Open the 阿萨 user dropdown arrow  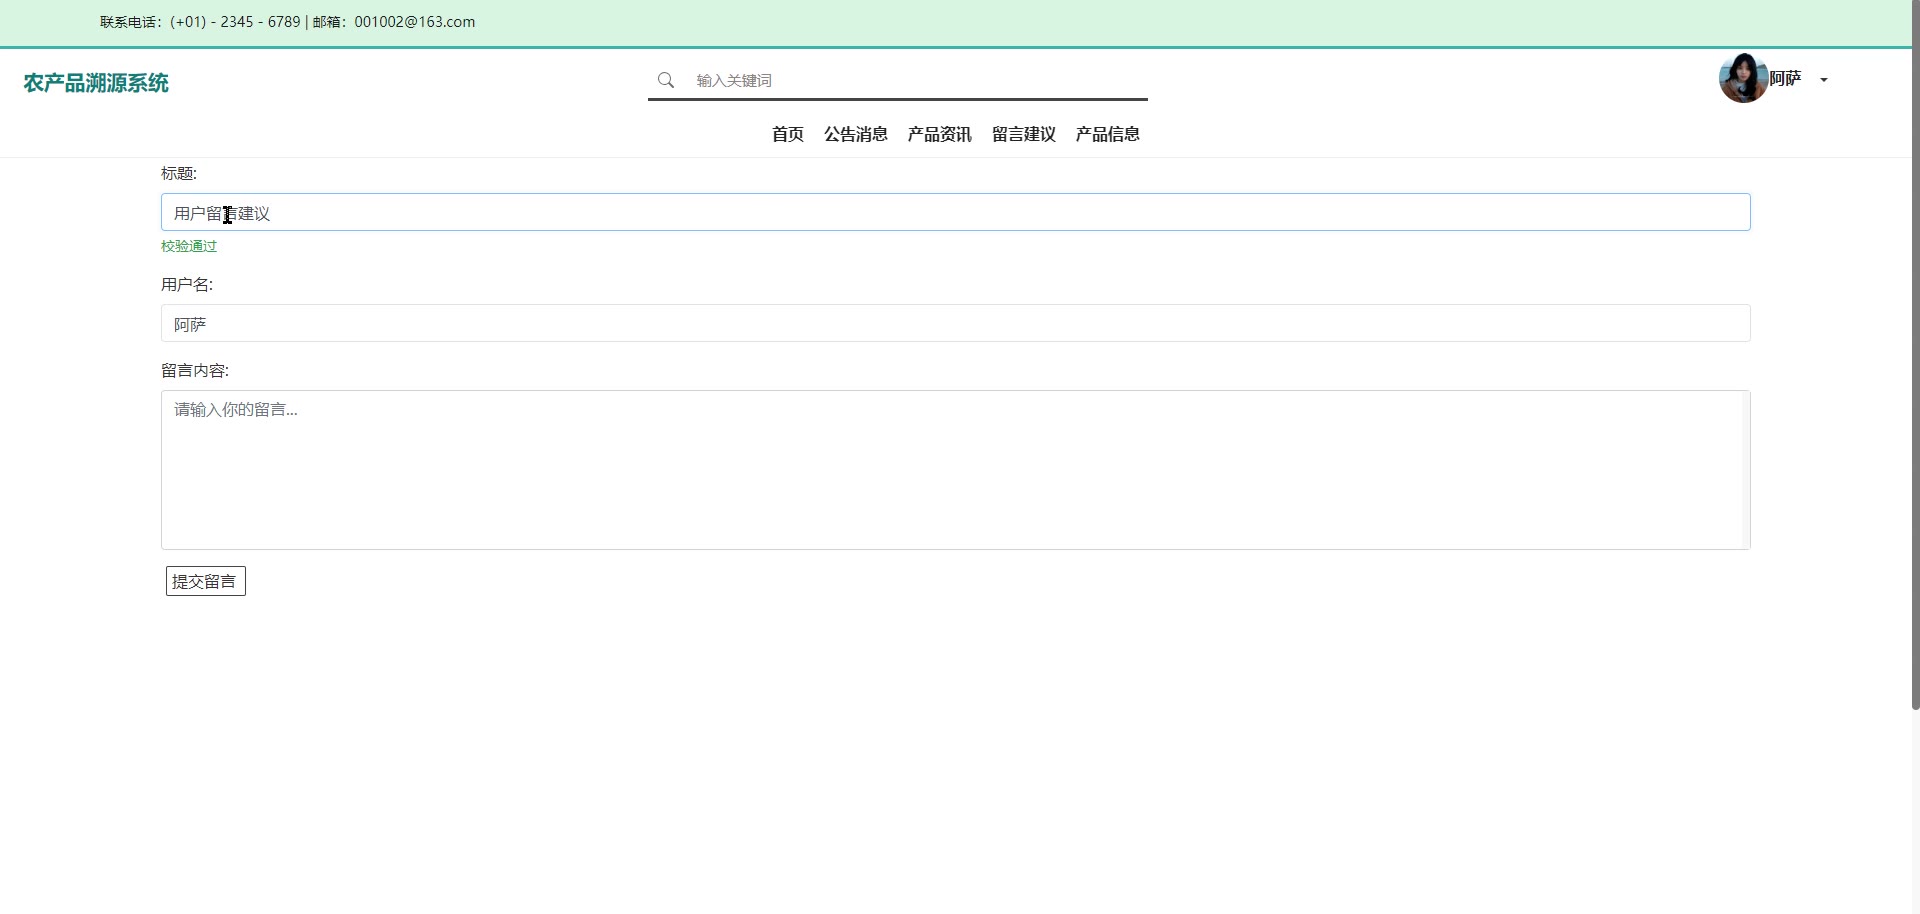(x=1824, y=80)
